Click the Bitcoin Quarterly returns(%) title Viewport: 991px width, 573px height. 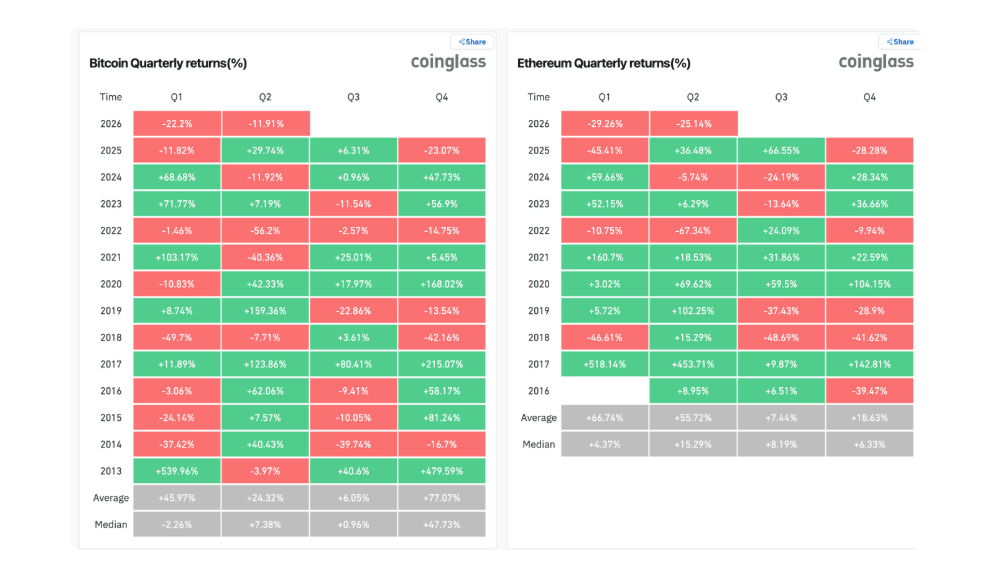[x=168, y=63]
